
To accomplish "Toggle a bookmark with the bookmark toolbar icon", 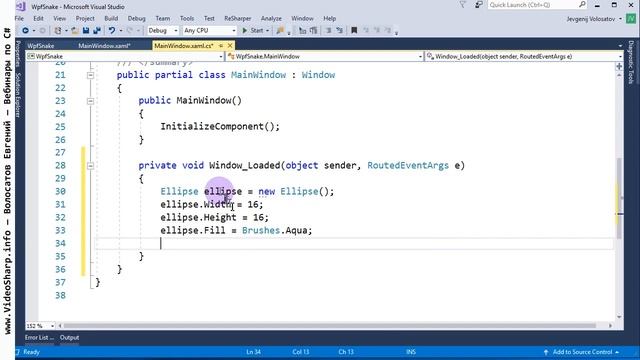I will (x=354, y=31).
